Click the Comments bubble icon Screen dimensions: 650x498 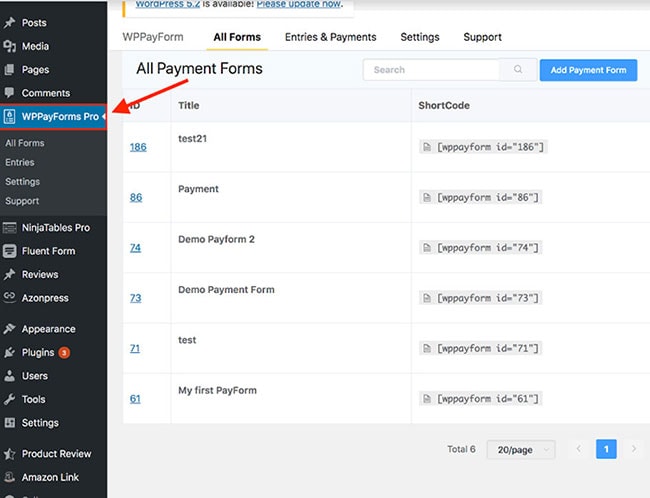[9, 92]
